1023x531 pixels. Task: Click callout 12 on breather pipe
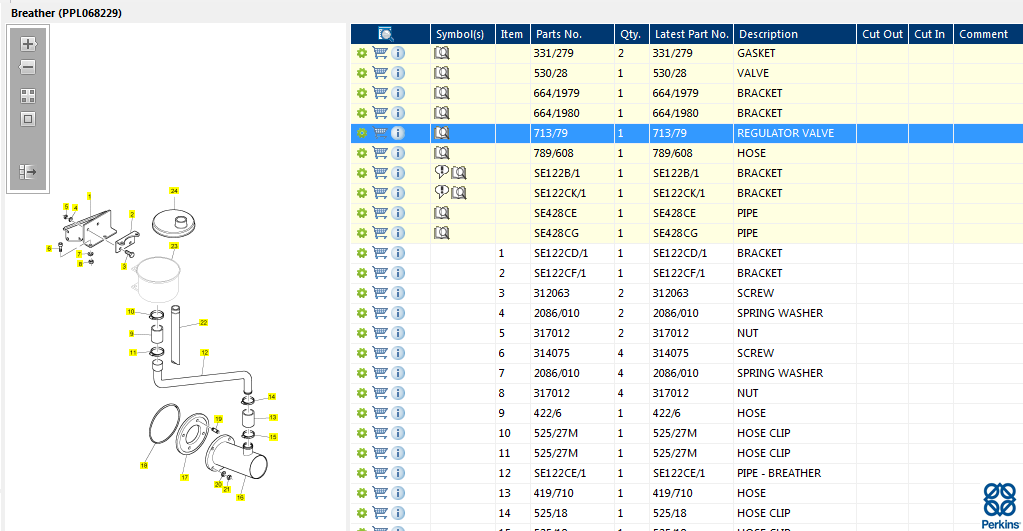[204, 352]
